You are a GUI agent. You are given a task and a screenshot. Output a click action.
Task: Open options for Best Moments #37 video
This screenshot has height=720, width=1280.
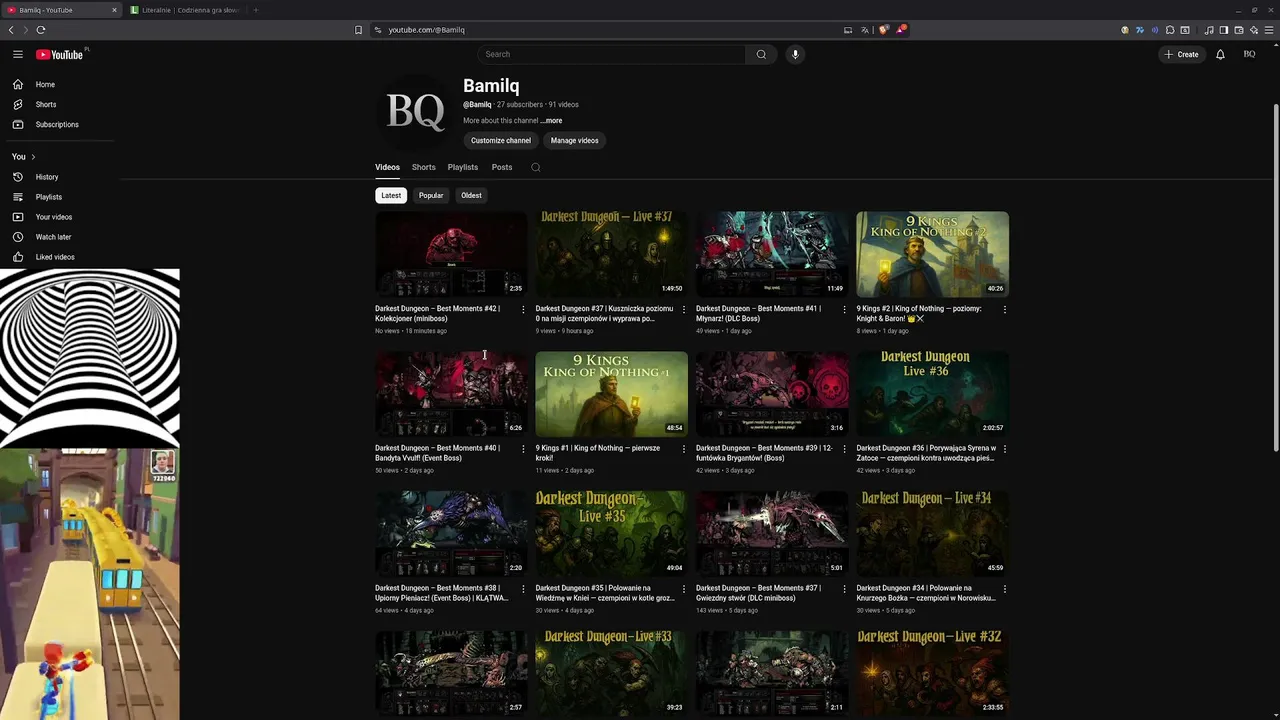[x=844, y=589]
